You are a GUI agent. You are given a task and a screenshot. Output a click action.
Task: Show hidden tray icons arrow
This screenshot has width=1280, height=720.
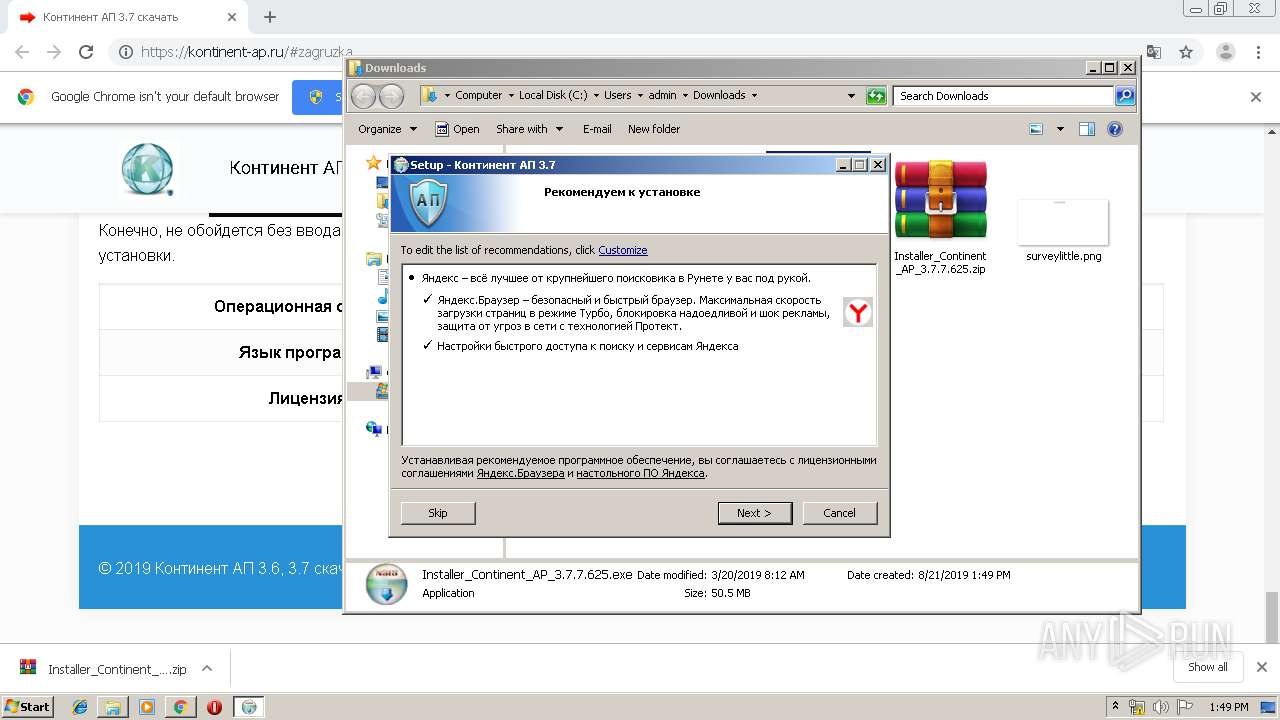[1113, 707]
